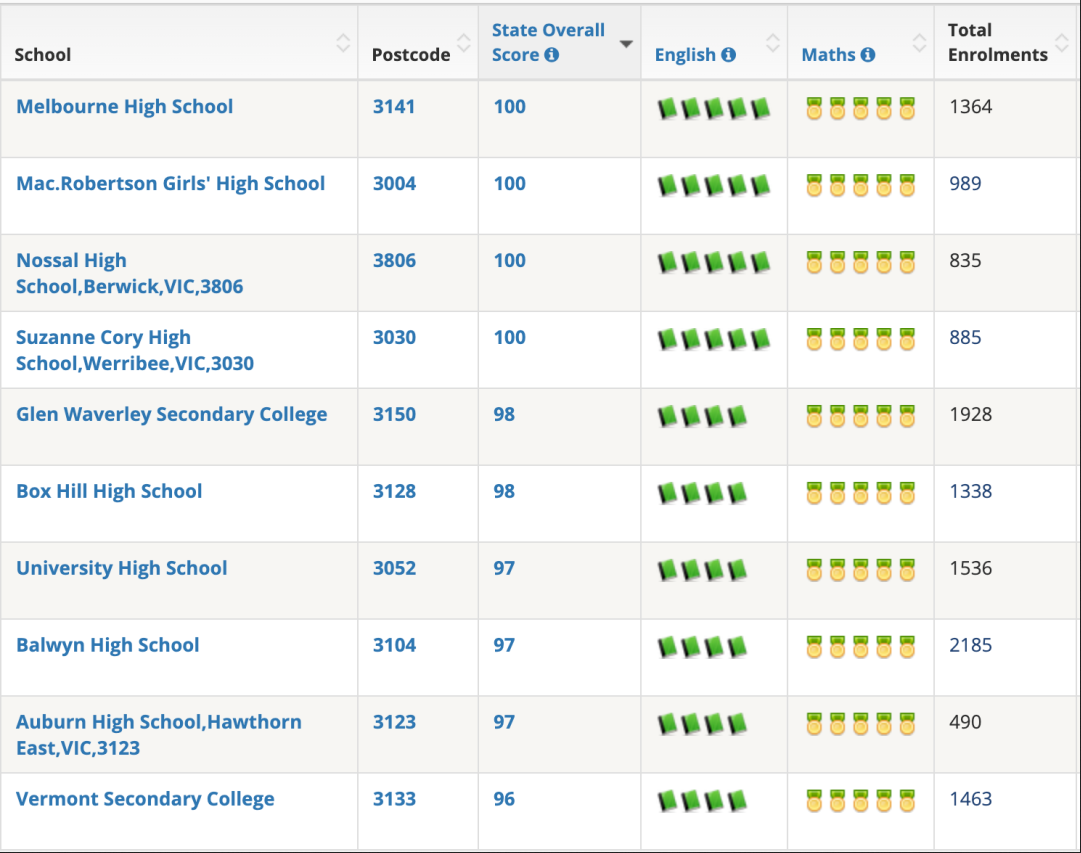This screenshot has width=1081, height=853.
Task: Click enrolment figure 1463
Action: point(971,799)
